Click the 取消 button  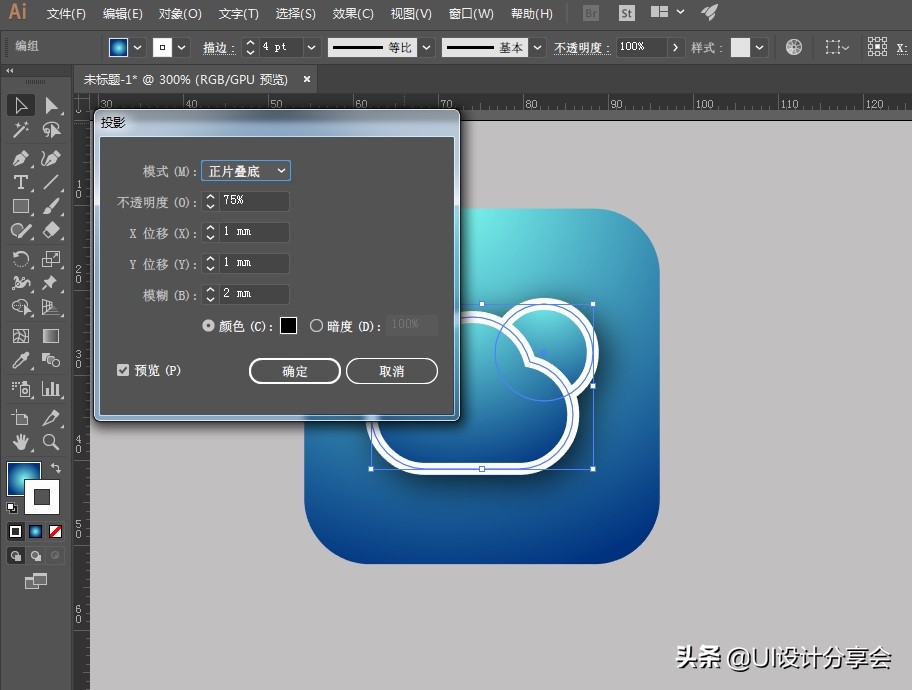click(392, 371)
